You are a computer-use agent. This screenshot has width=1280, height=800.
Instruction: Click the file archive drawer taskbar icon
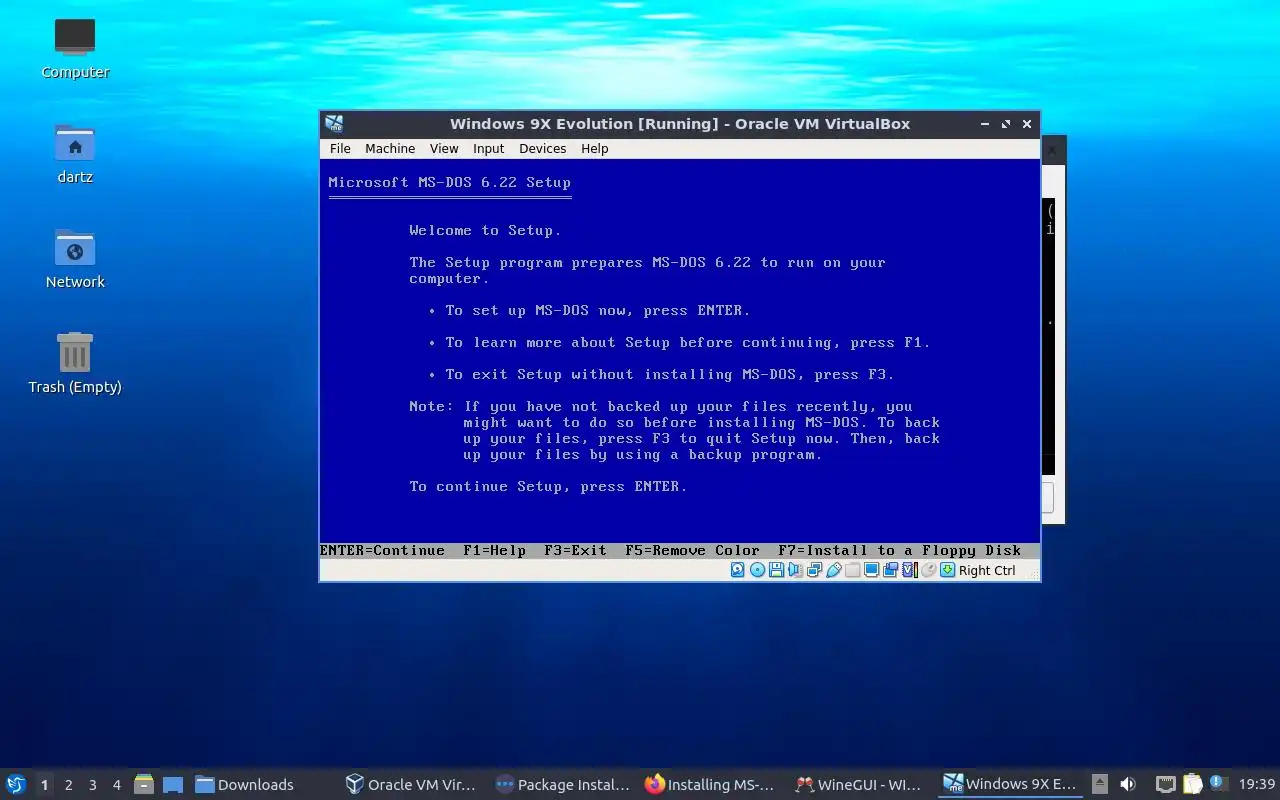point(144,785)
